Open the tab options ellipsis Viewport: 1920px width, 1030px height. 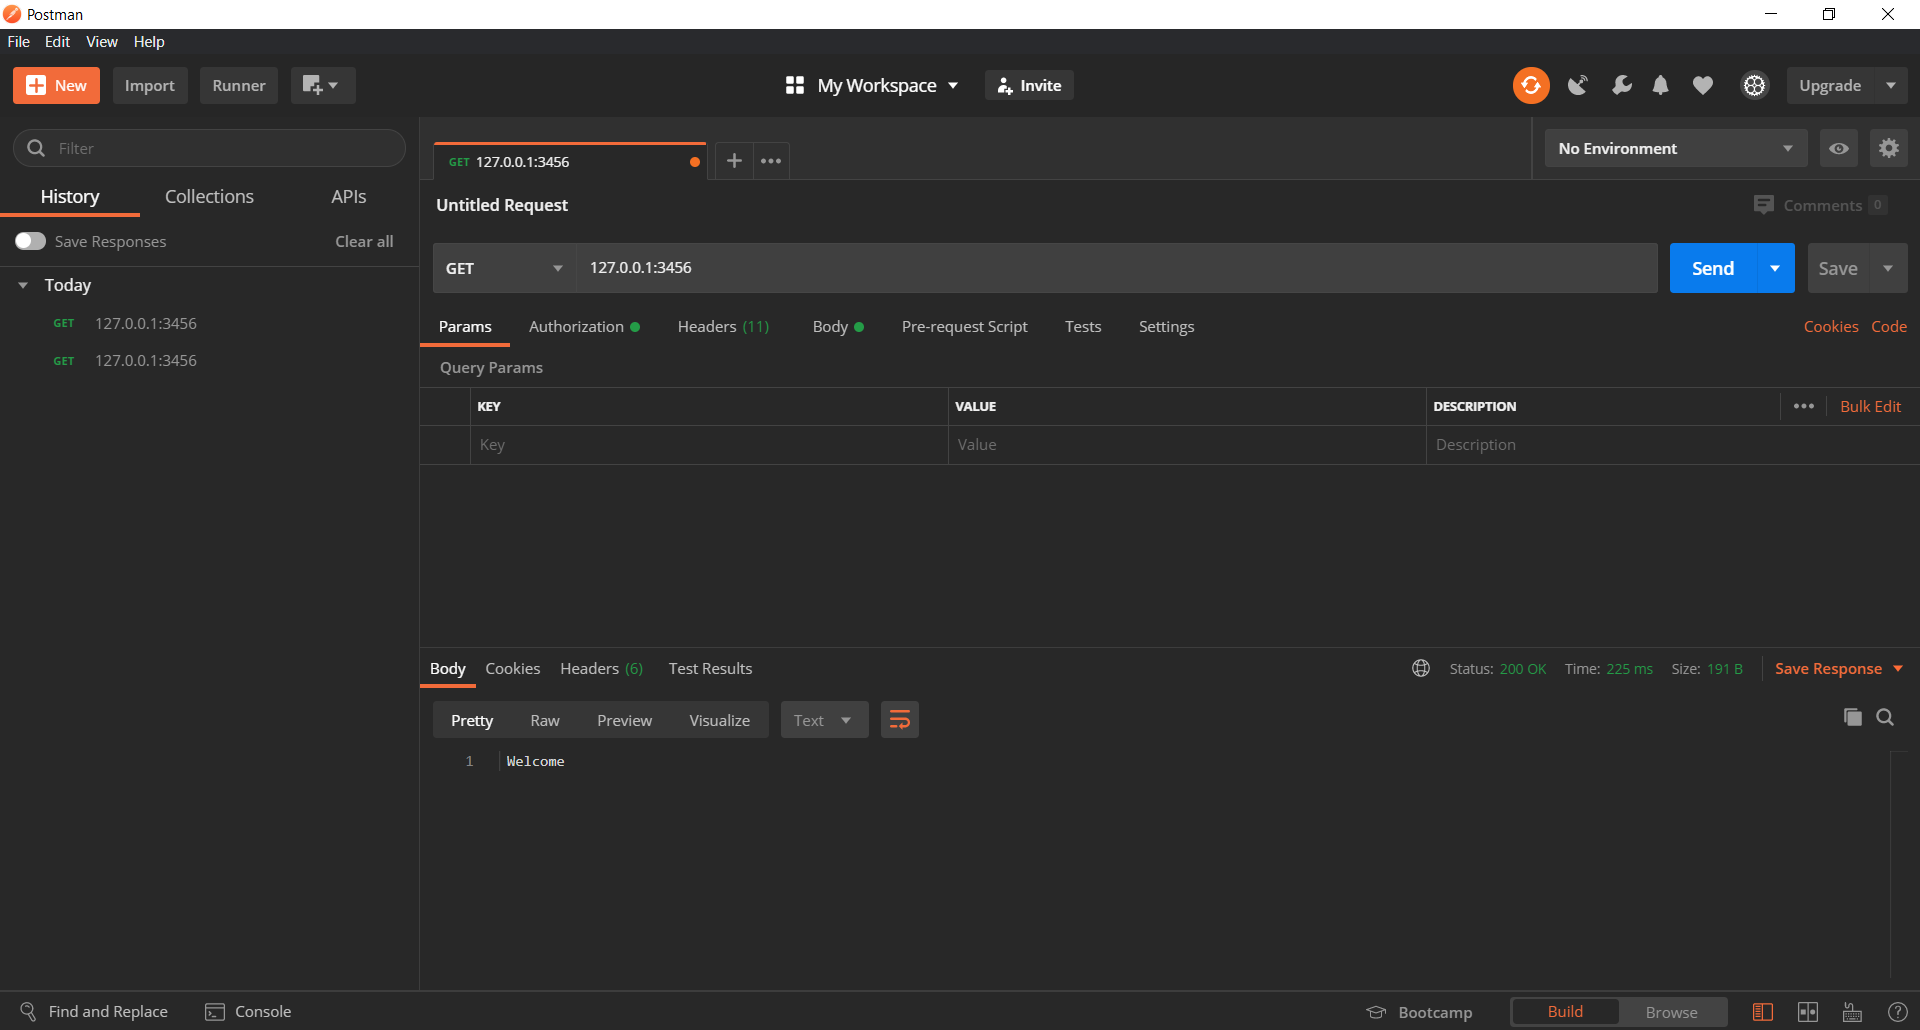coord(771,161)
